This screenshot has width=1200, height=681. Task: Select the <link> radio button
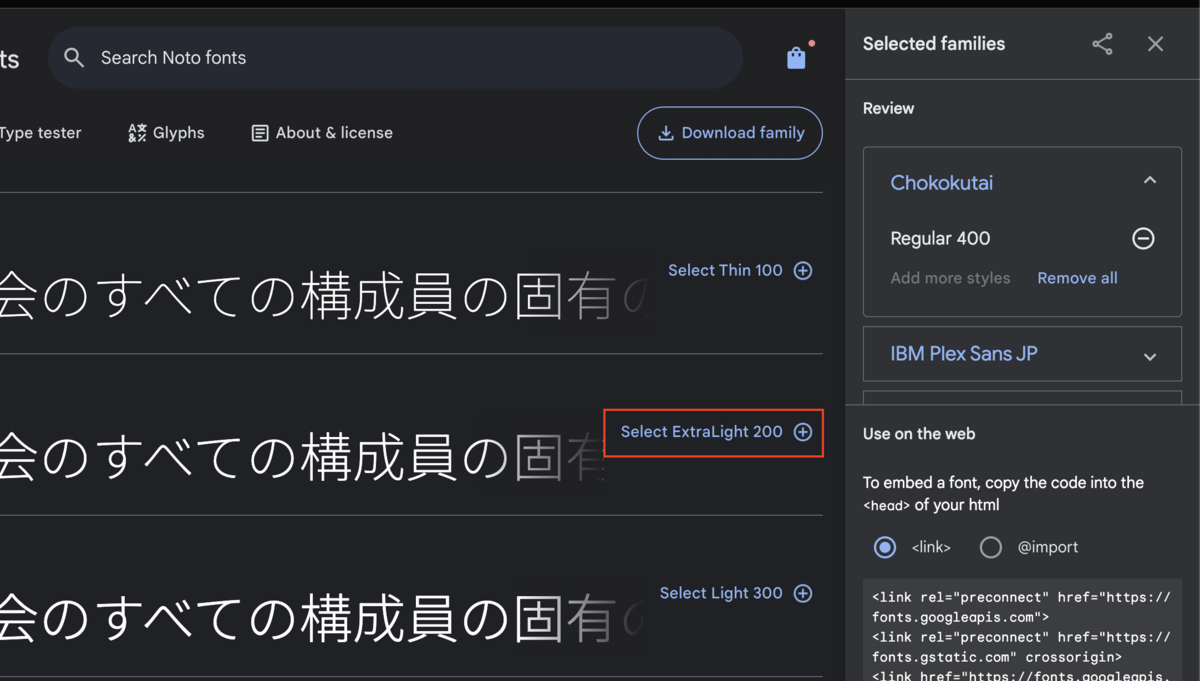885,547
